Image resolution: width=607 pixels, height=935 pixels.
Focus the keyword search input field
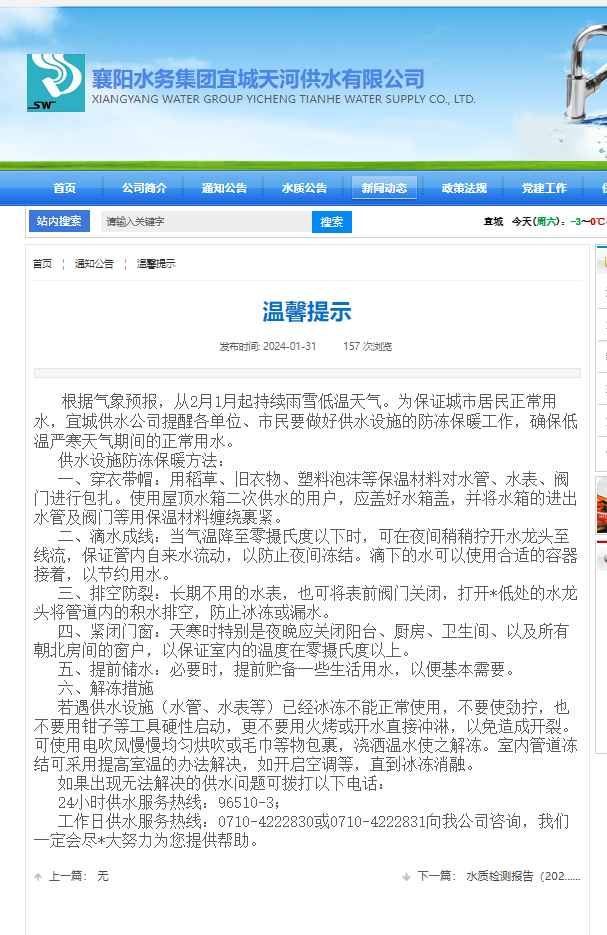(x=203, y=221)
